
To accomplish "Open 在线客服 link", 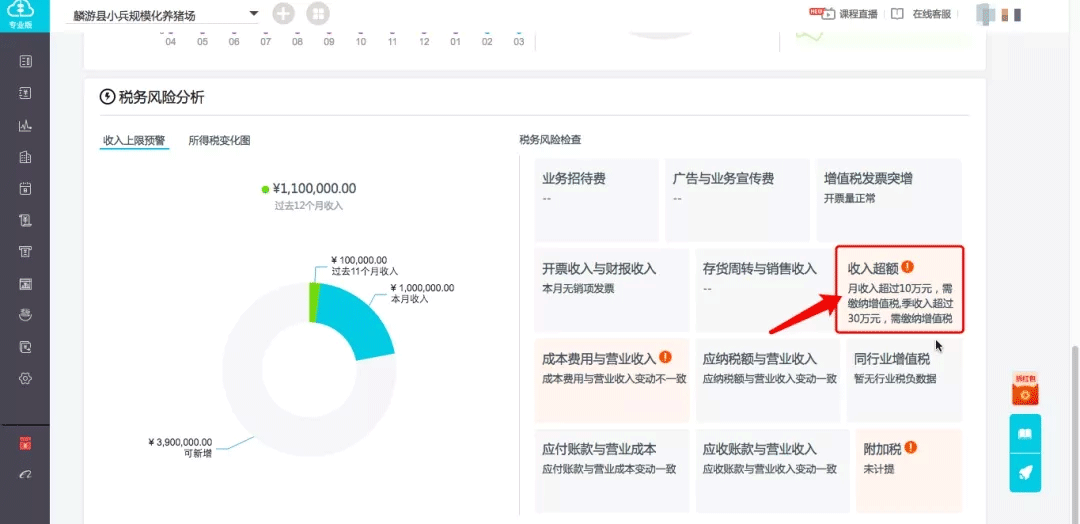I will coord(932,14).
